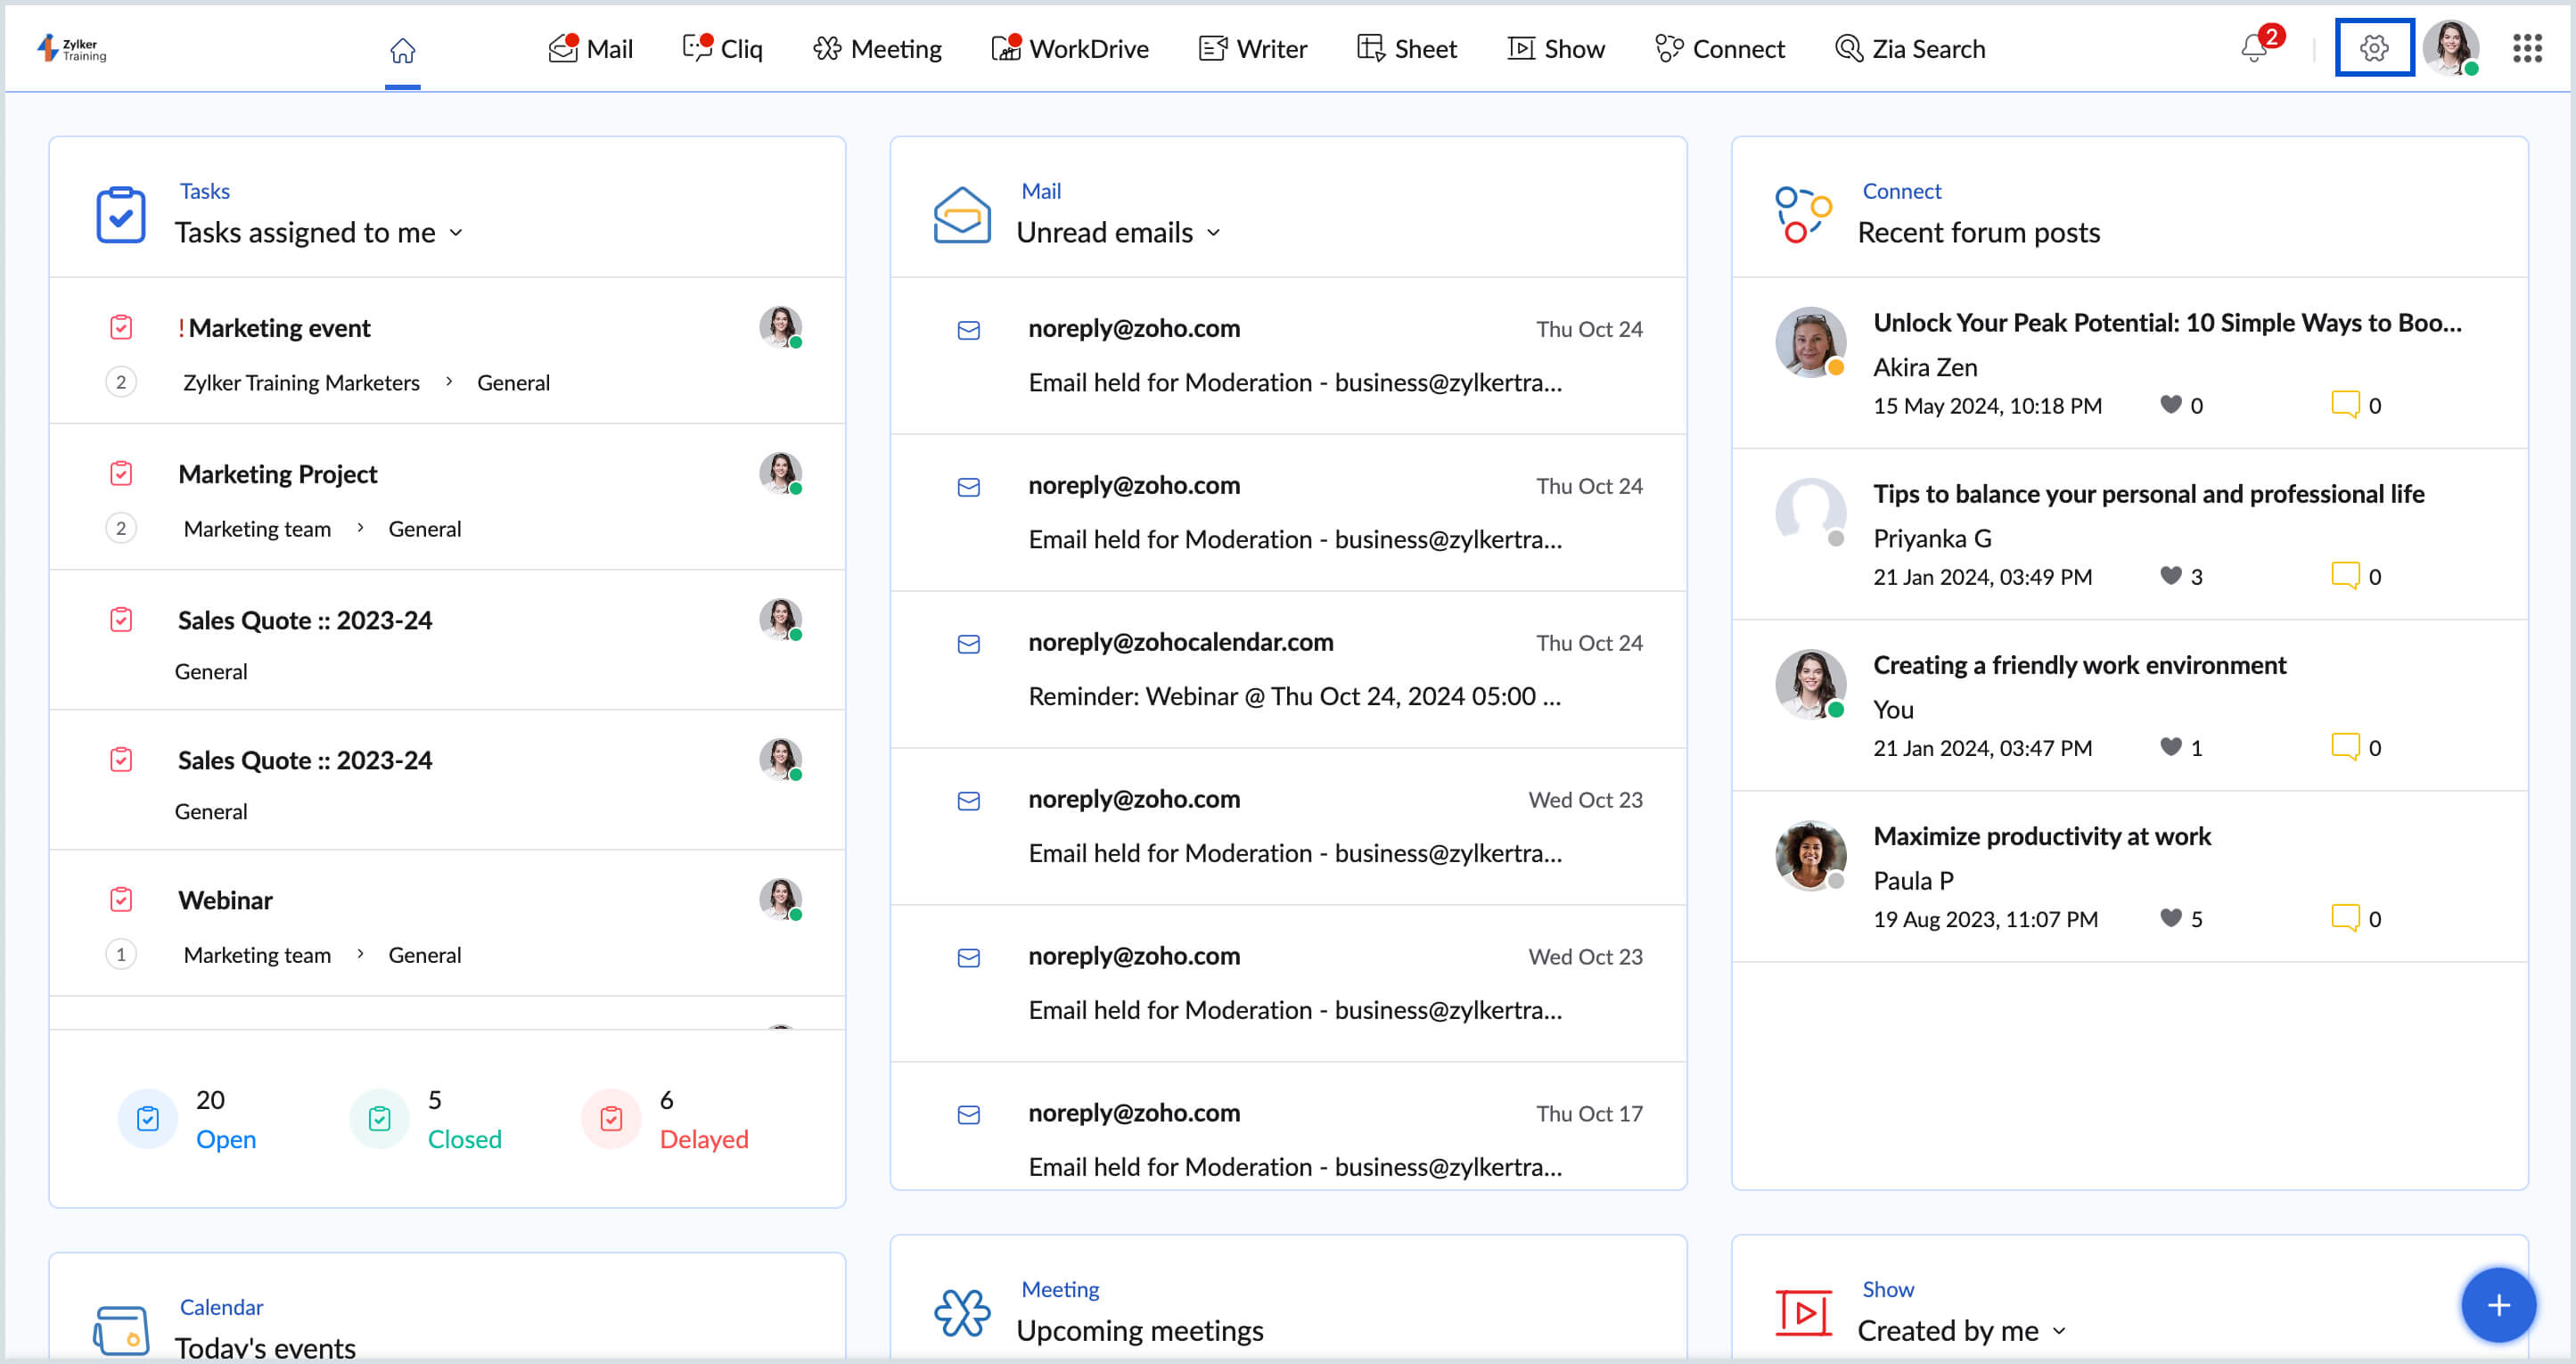
Task: Click the Mail widget envelope icon
Action: click(961, 214)
